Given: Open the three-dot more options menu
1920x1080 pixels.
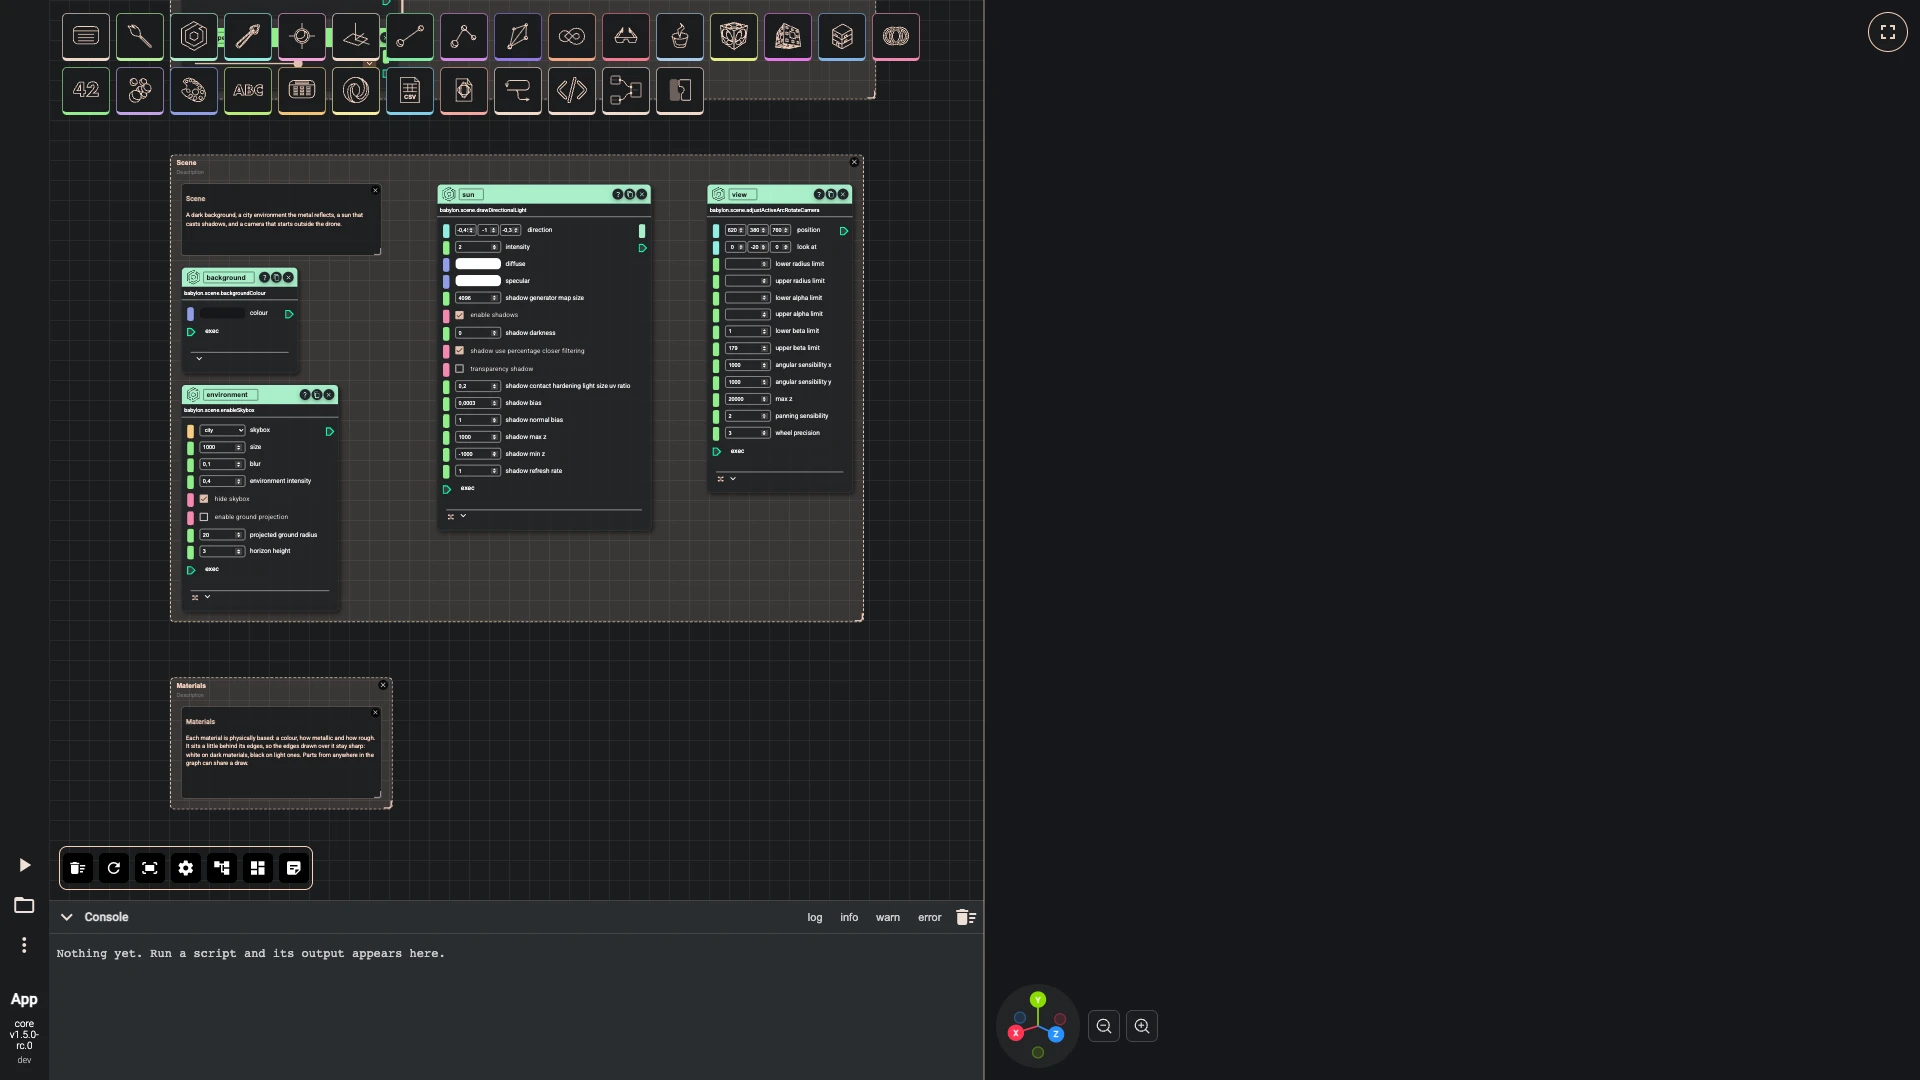Looking at the screenshot, I should 24,945.
